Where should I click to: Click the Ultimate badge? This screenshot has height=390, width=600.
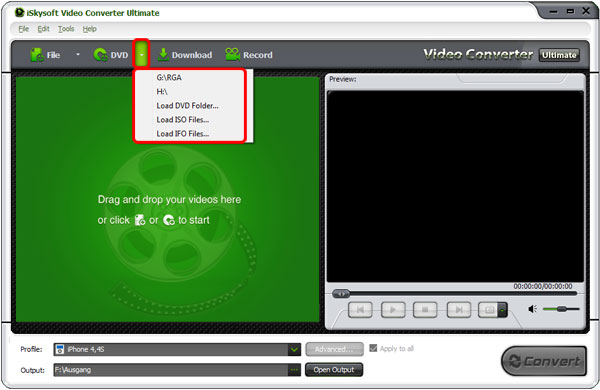[559, 55]
